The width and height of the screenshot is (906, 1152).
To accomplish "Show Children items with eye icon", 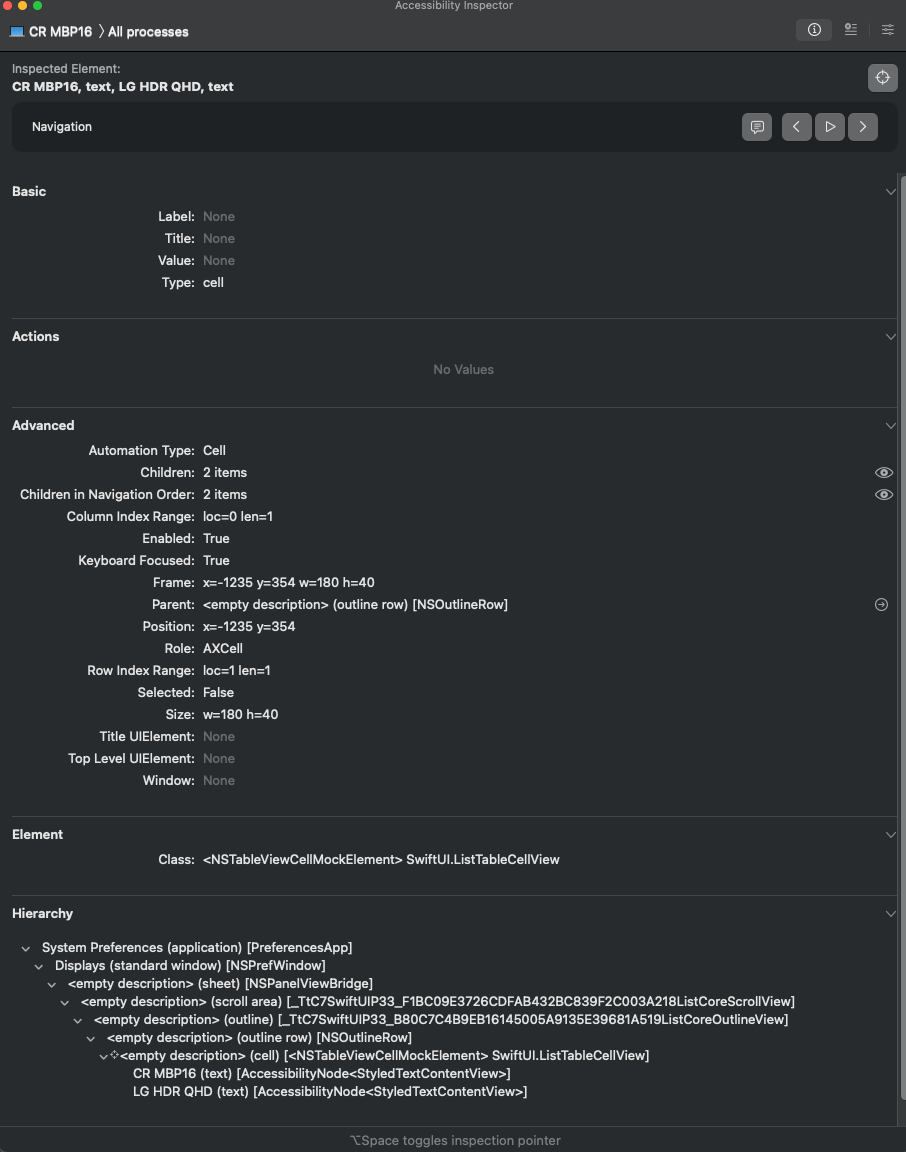I will [x=884, y=472].
